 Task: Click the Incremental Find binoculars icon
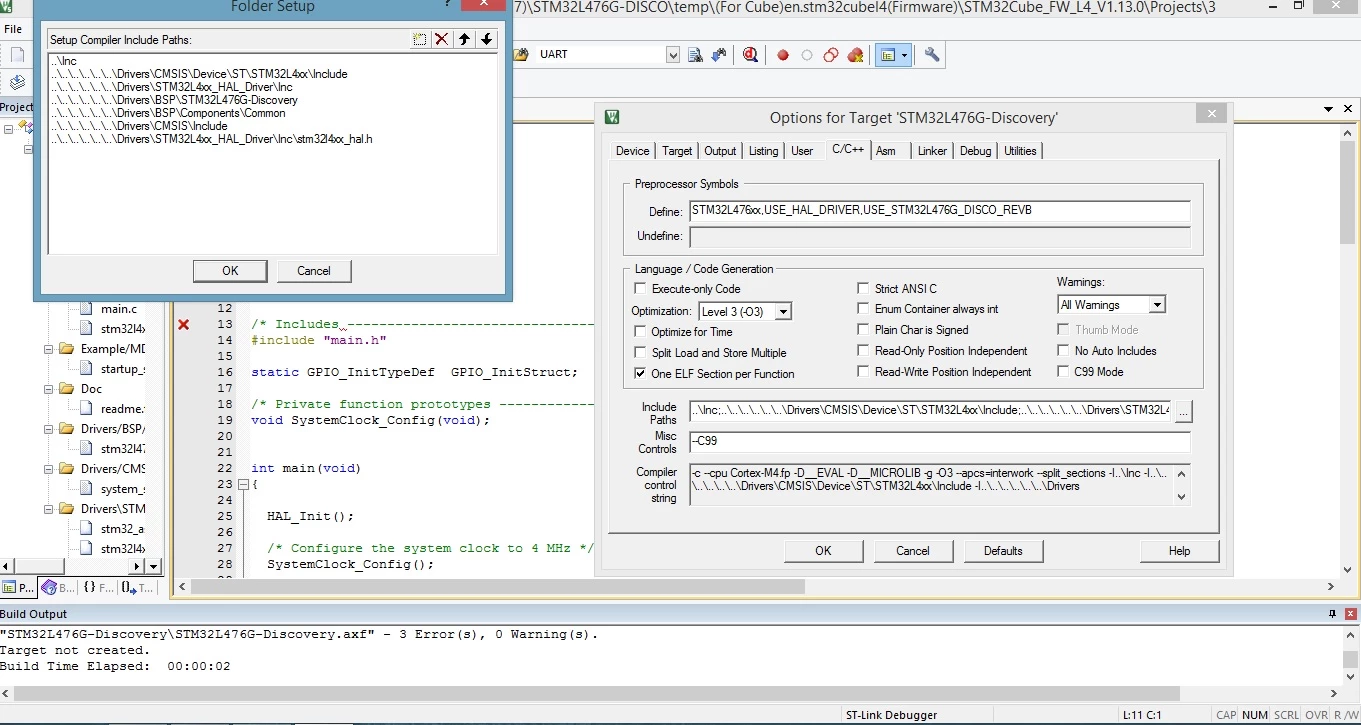[x=718, y=55]
